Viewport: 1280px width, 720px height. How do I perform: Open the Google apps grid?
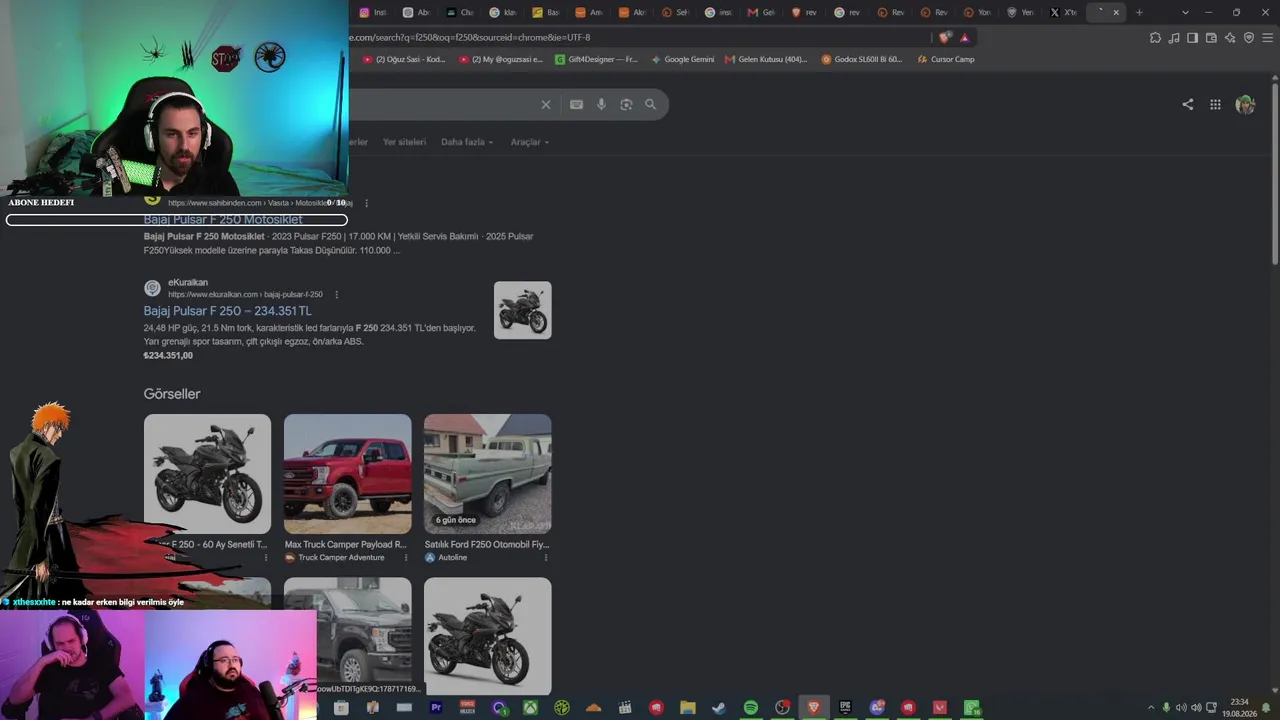pos(1215,104)
